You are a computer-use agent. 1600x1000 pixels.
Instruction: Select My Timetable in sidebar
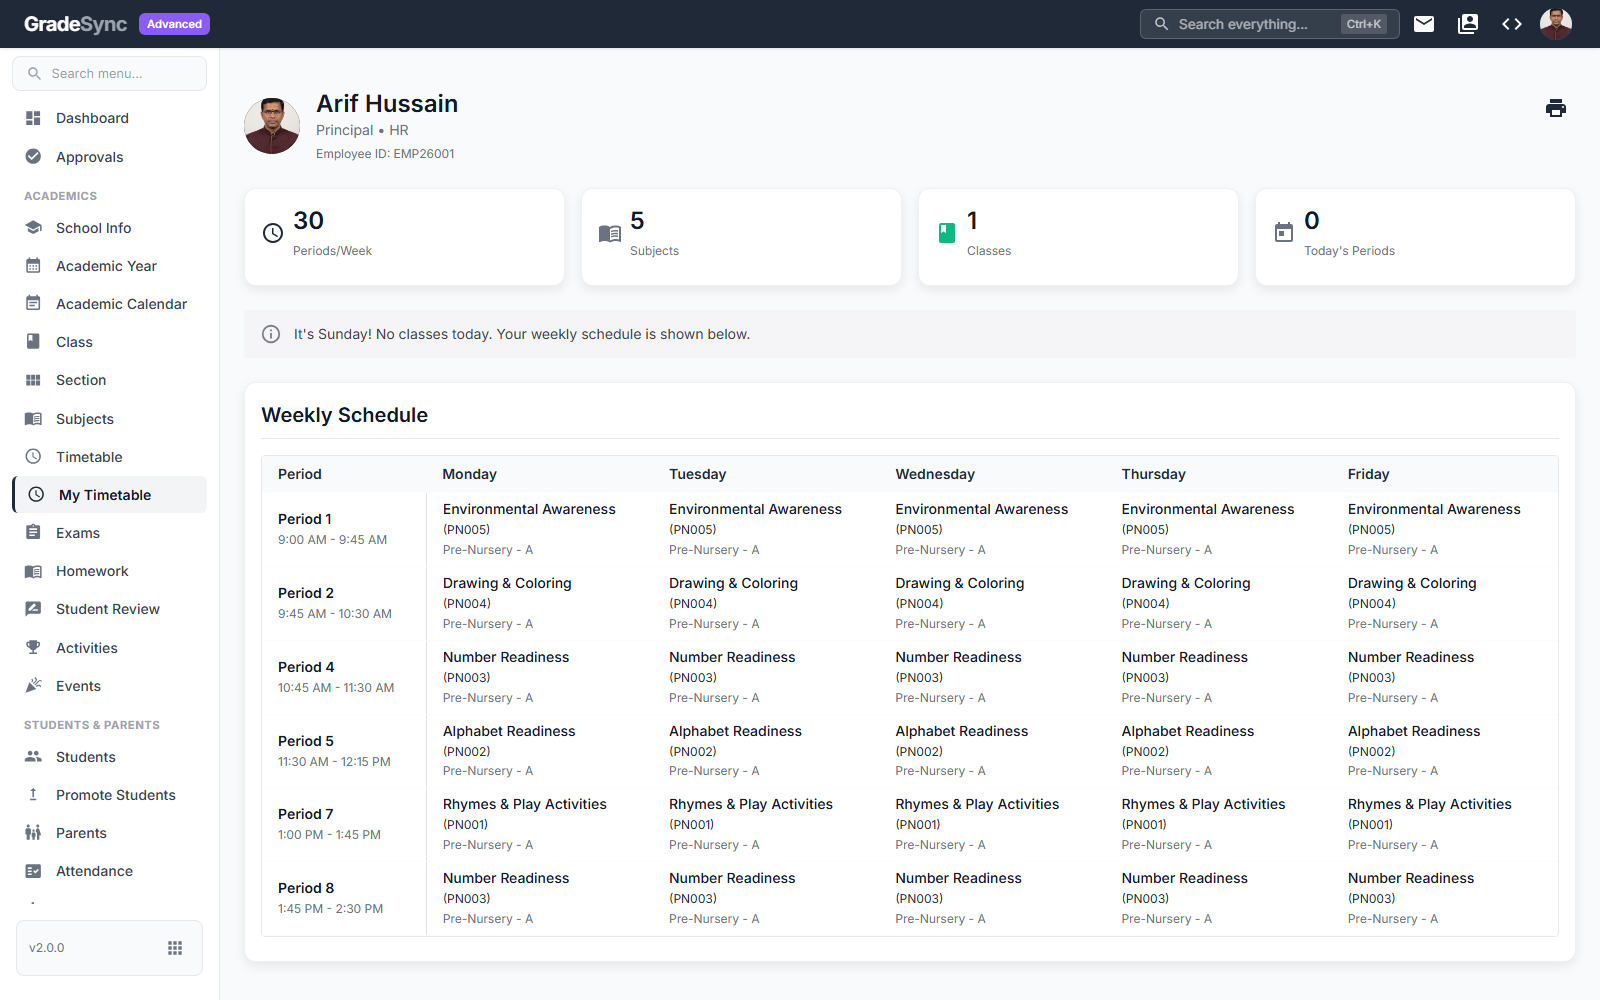pos(110,495)
